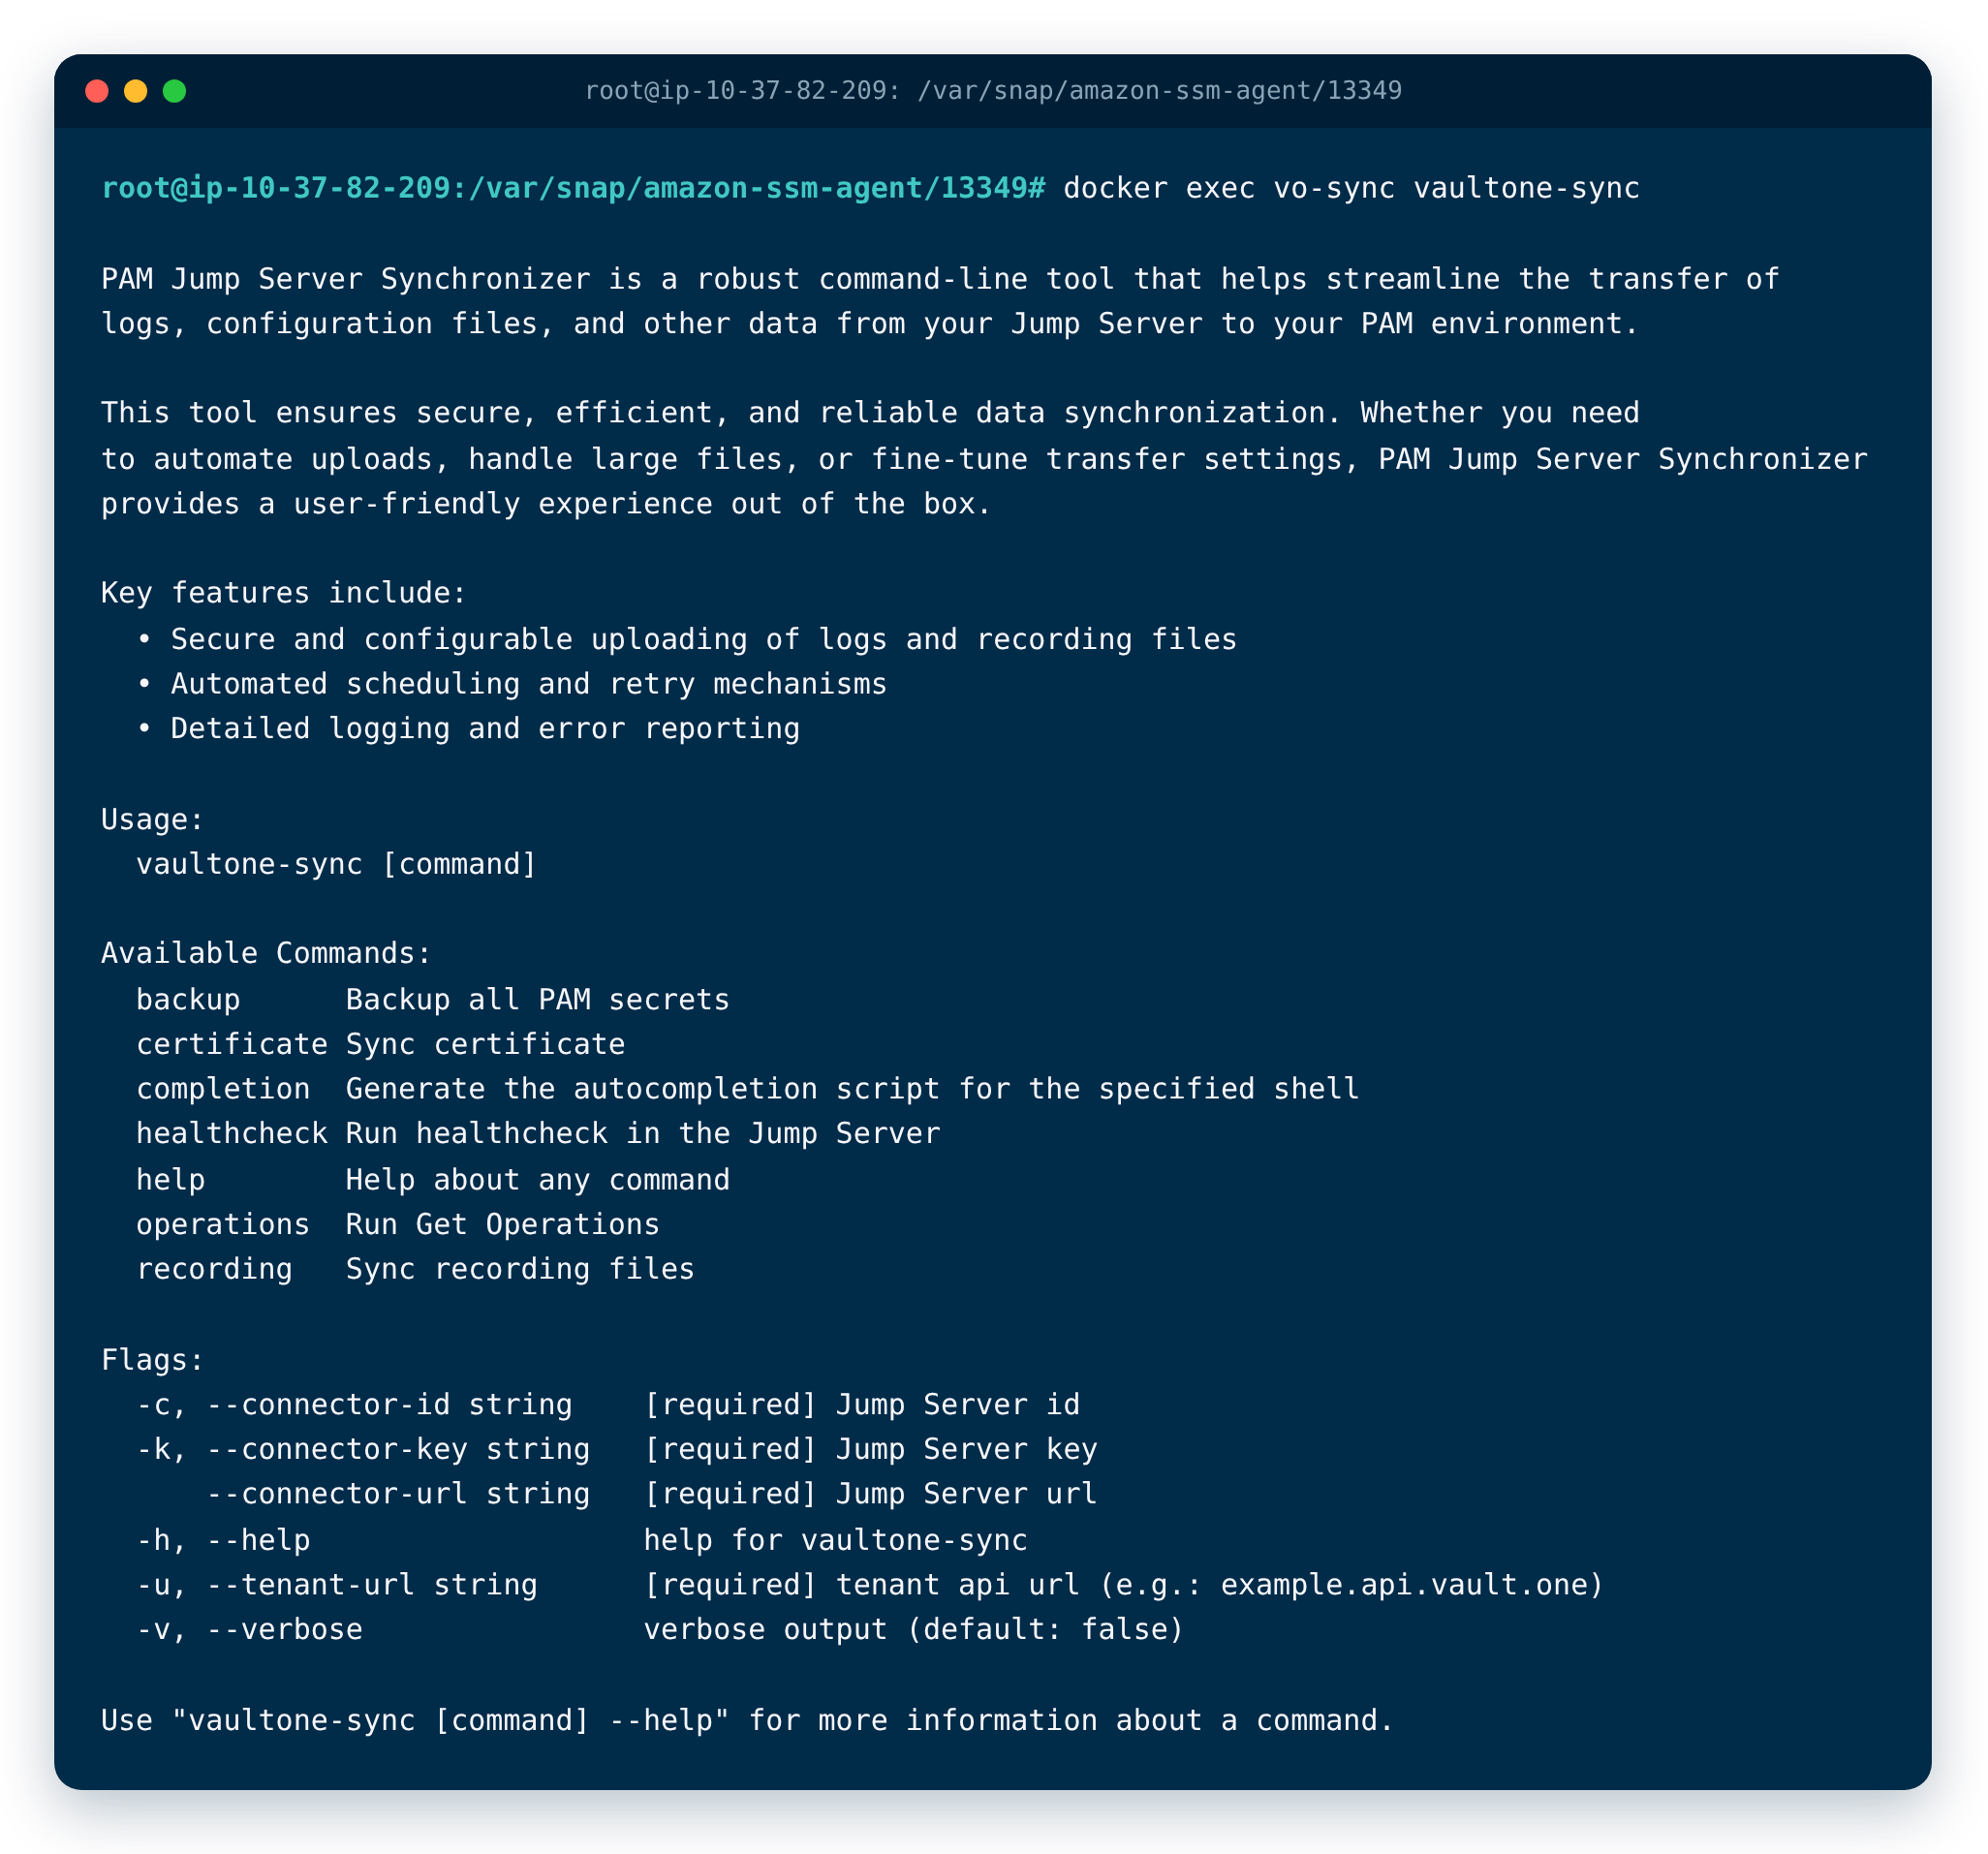Click the '[required] tenant api url' description
This screenshot has height=1854, width=1988.
pyautogui.click(x=1124, y=1585)
